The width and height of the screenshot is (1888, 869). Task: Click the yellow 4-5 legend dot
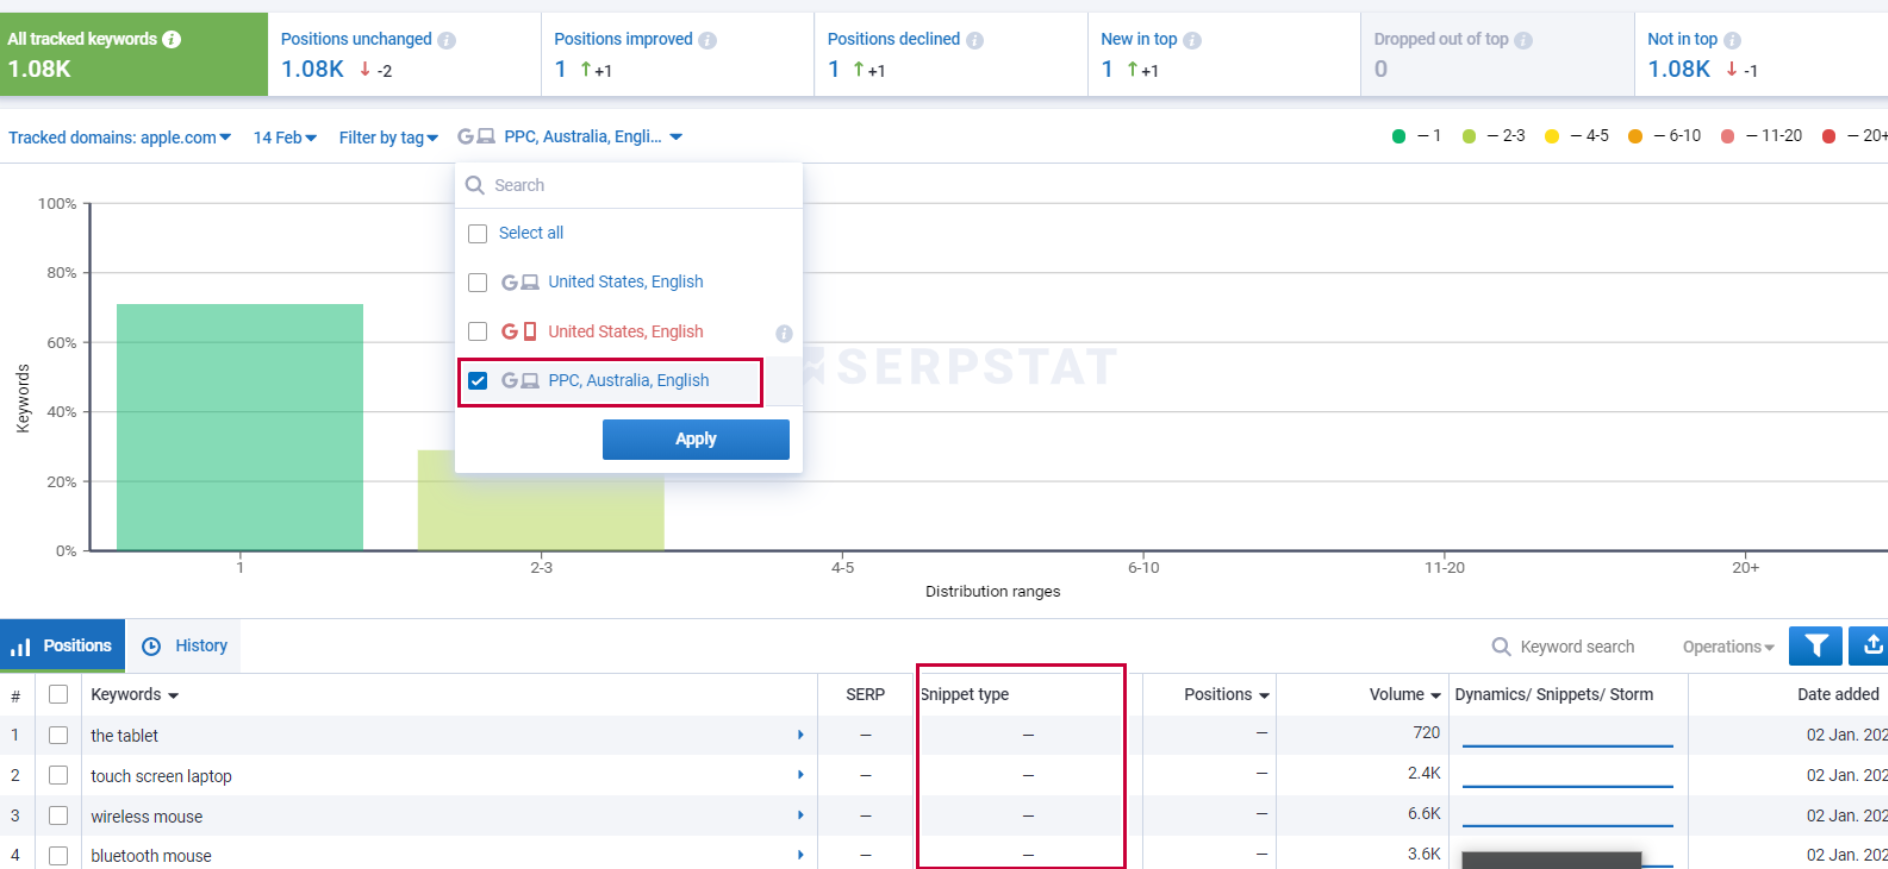pos(1552,136)
